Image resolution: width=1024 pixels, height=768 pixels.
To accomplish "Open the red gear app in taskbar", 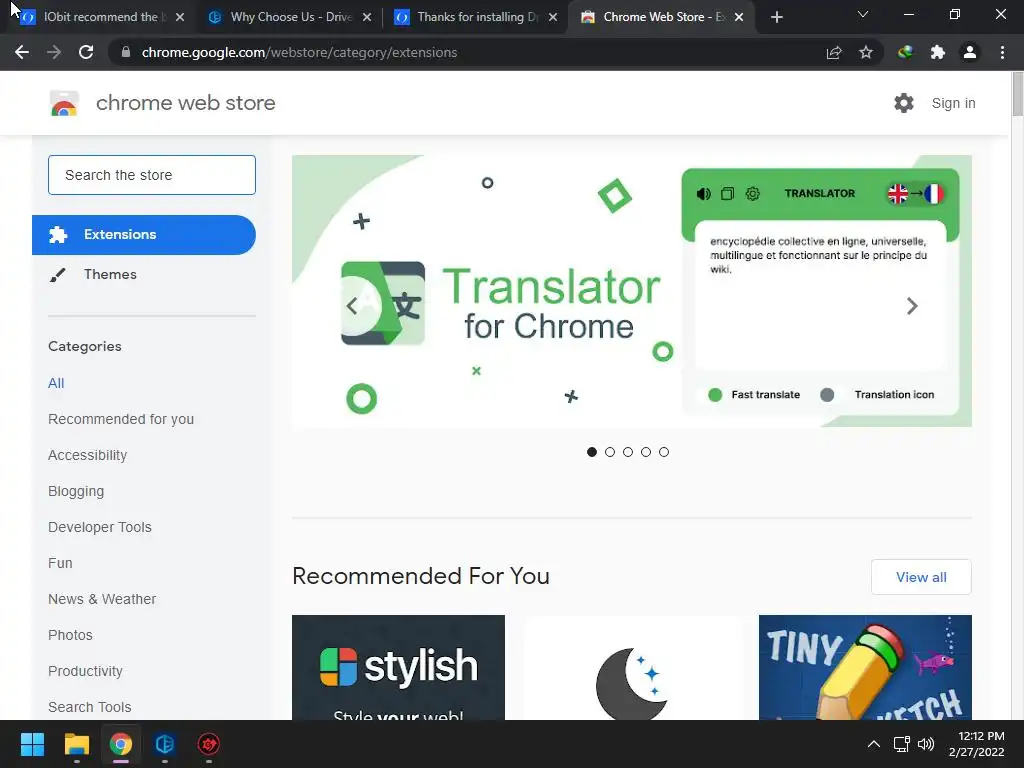I will coord(209,744).
